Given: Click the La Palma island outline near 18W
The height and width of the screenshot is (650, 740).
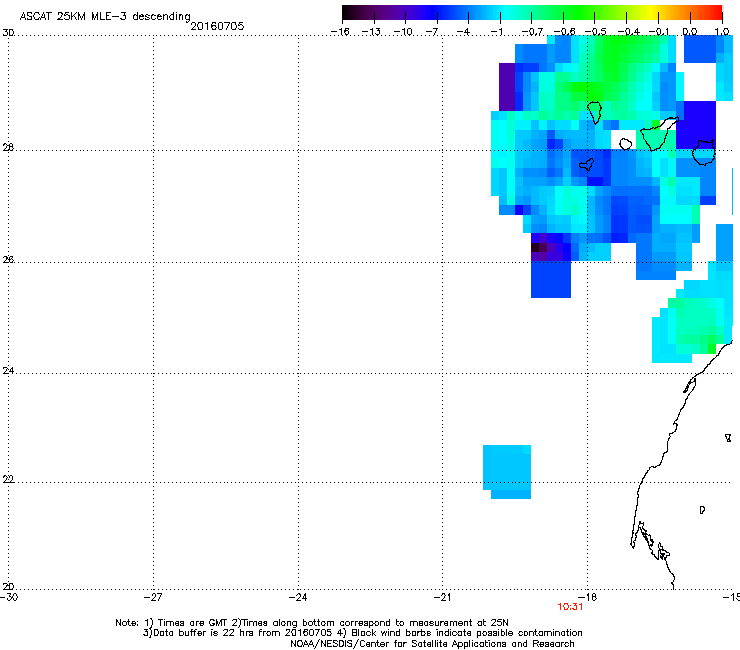Looking at the screenshot, I should click(595, 112).
